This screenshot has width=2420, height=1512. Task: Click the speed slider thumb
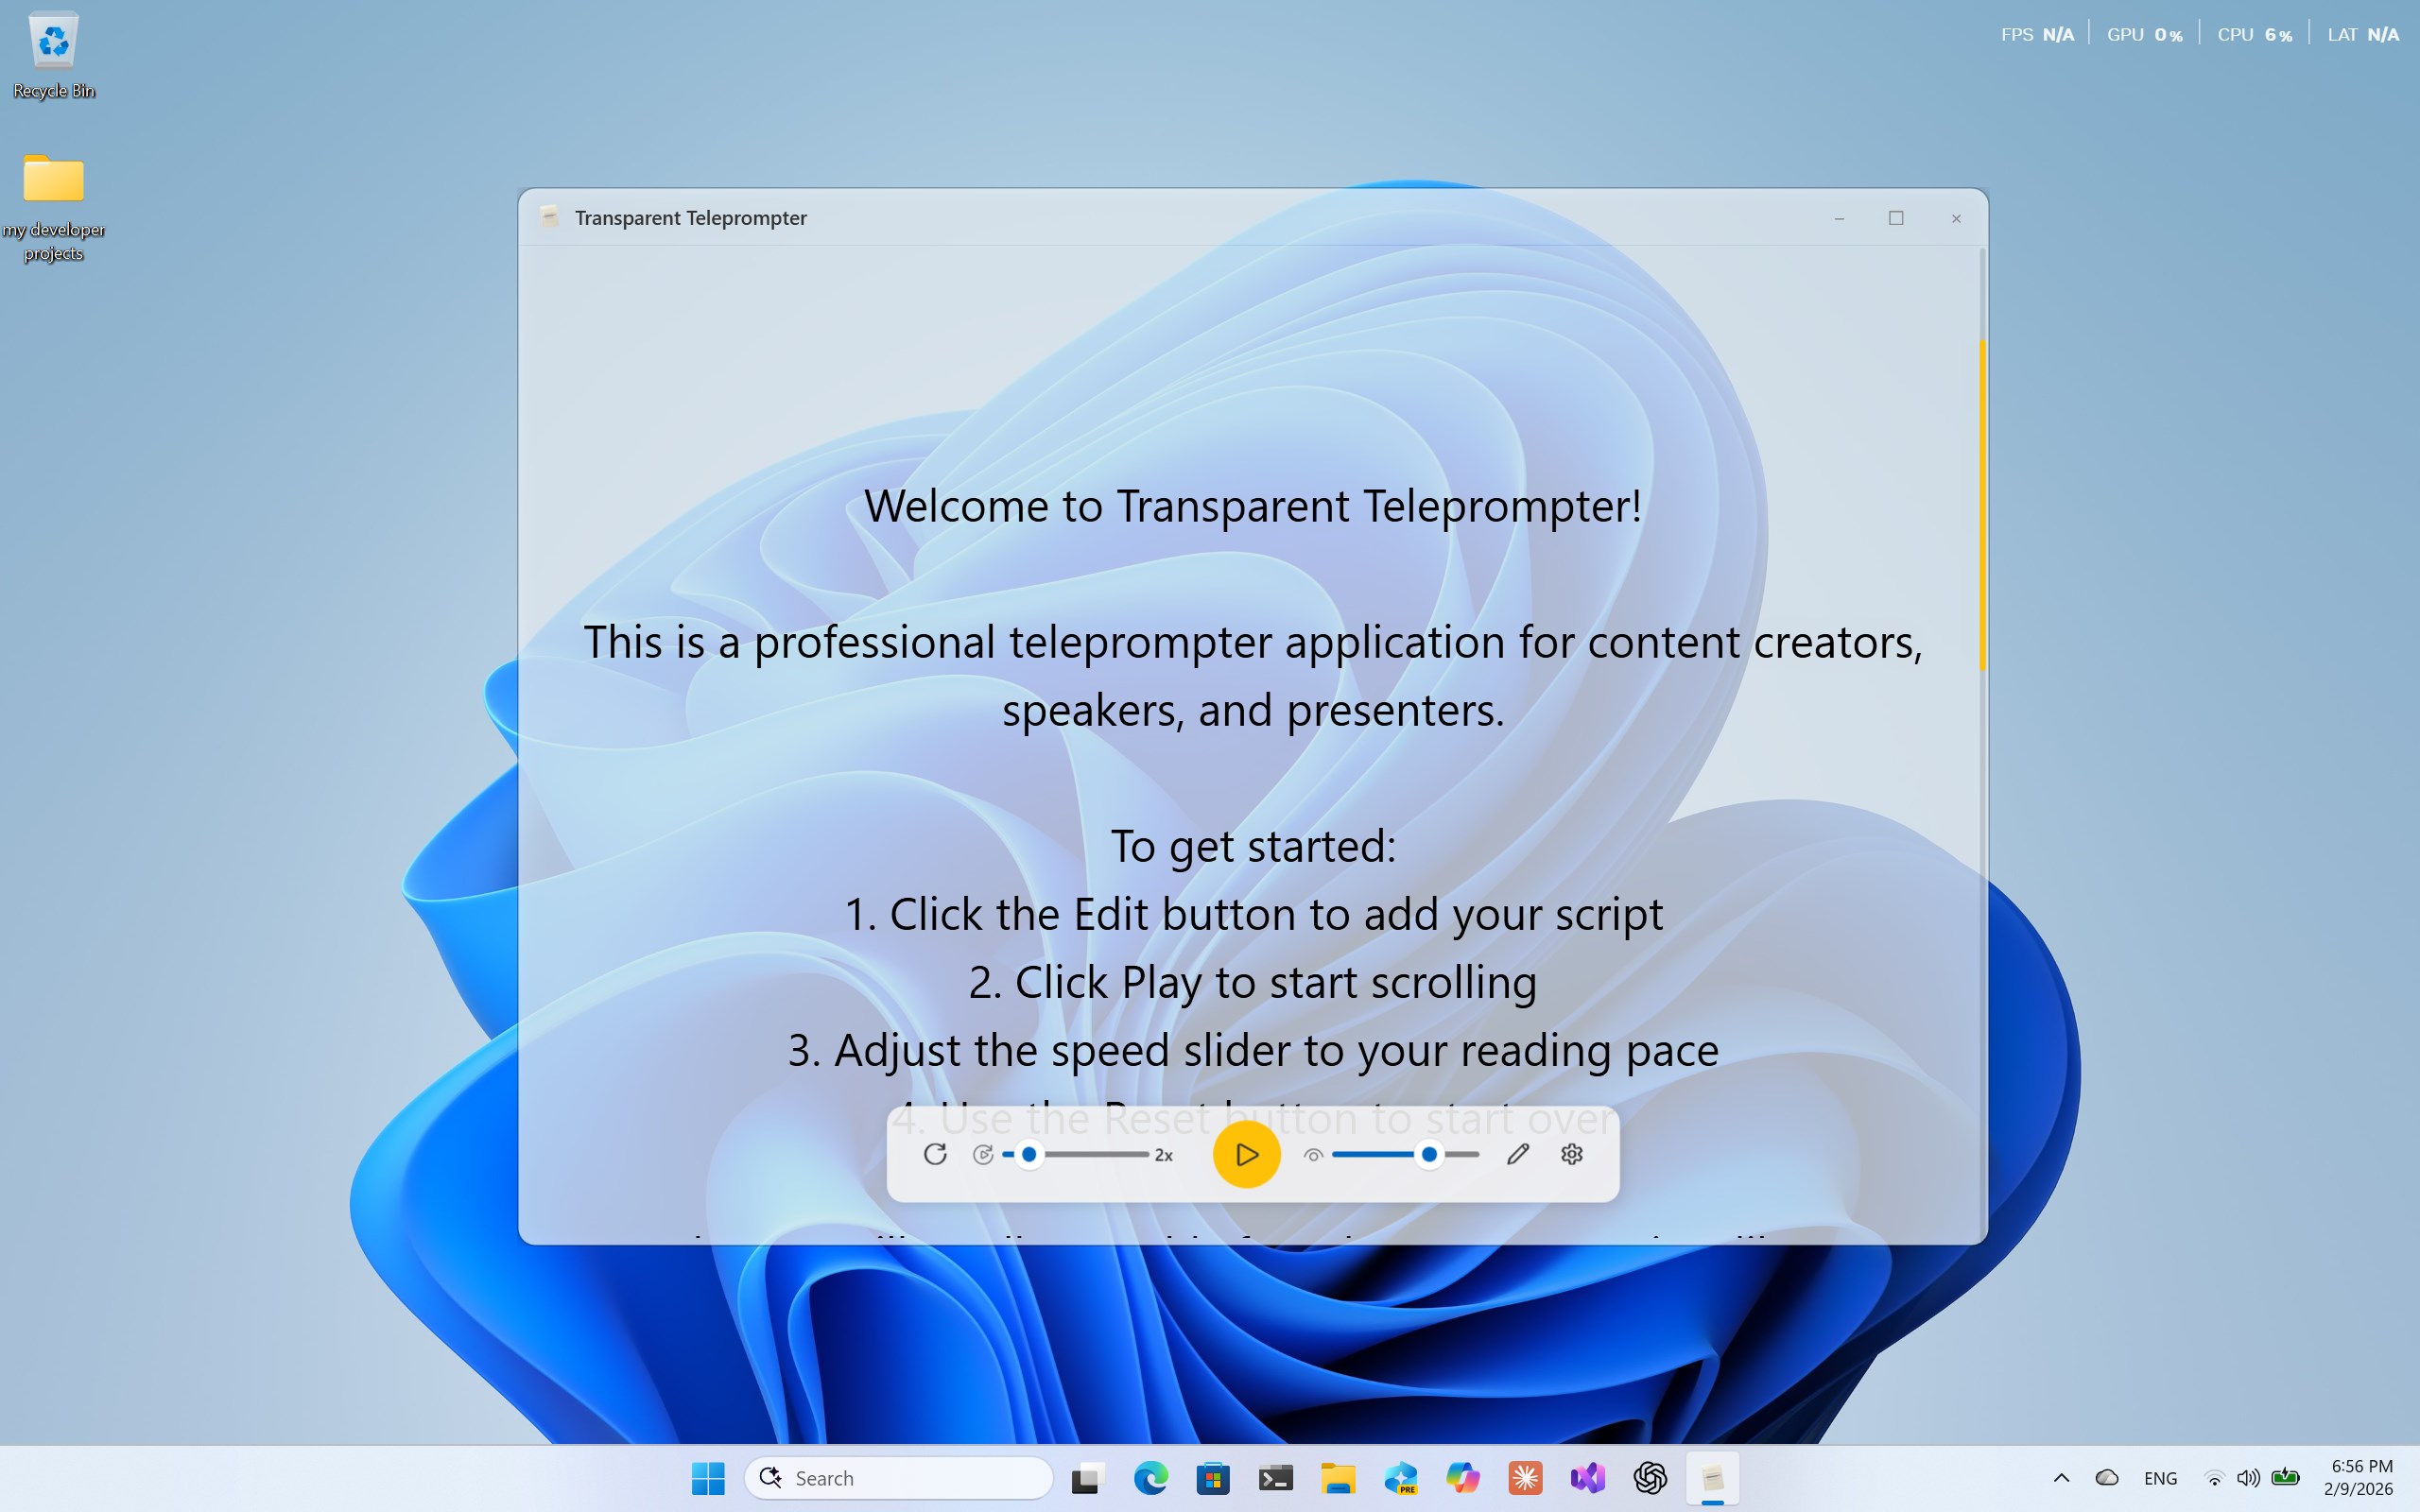pos(1029,1154)
